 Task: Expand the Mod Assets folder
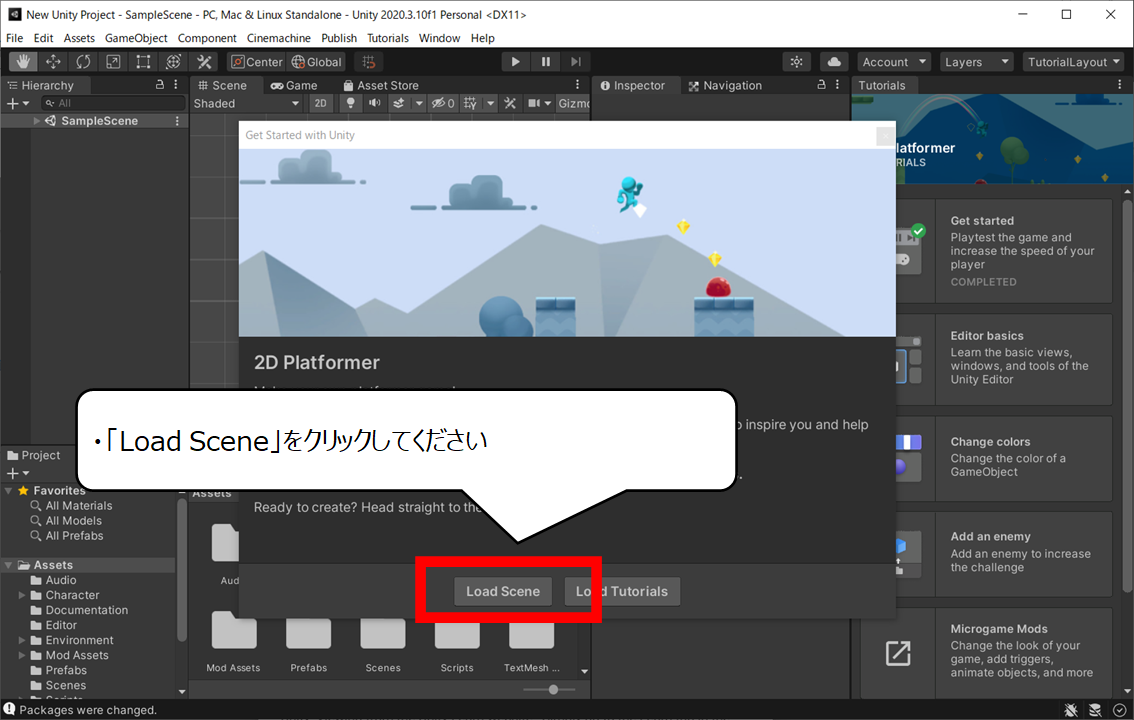(x=22, y=656)
